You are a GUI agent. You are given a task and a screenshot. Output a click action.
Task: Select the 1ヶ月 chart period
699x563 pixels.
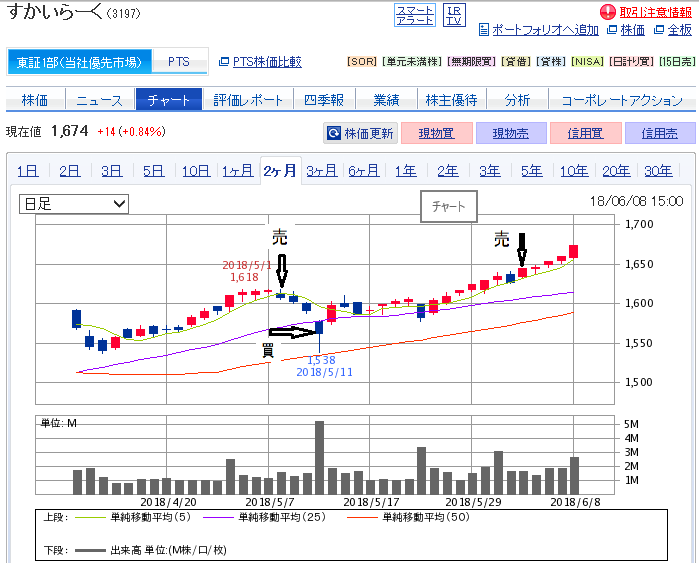[238, 170]
